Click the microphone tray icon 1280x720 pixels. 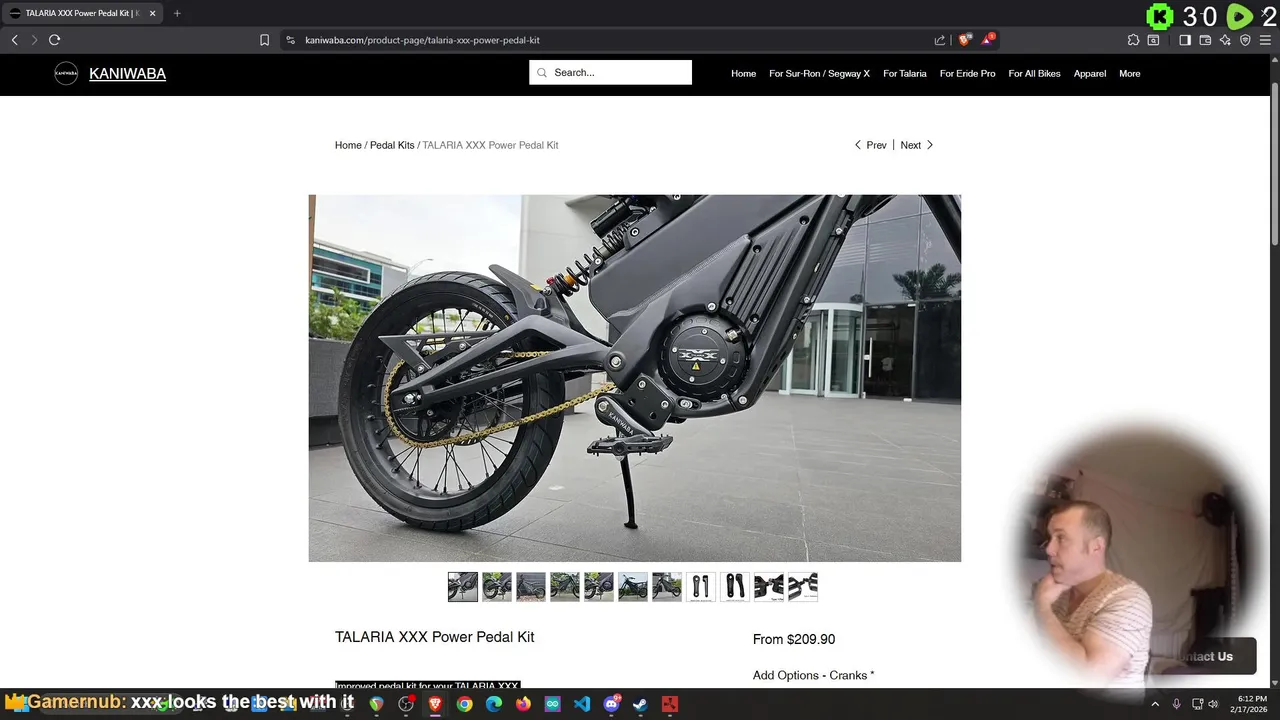click(1177, 704)
